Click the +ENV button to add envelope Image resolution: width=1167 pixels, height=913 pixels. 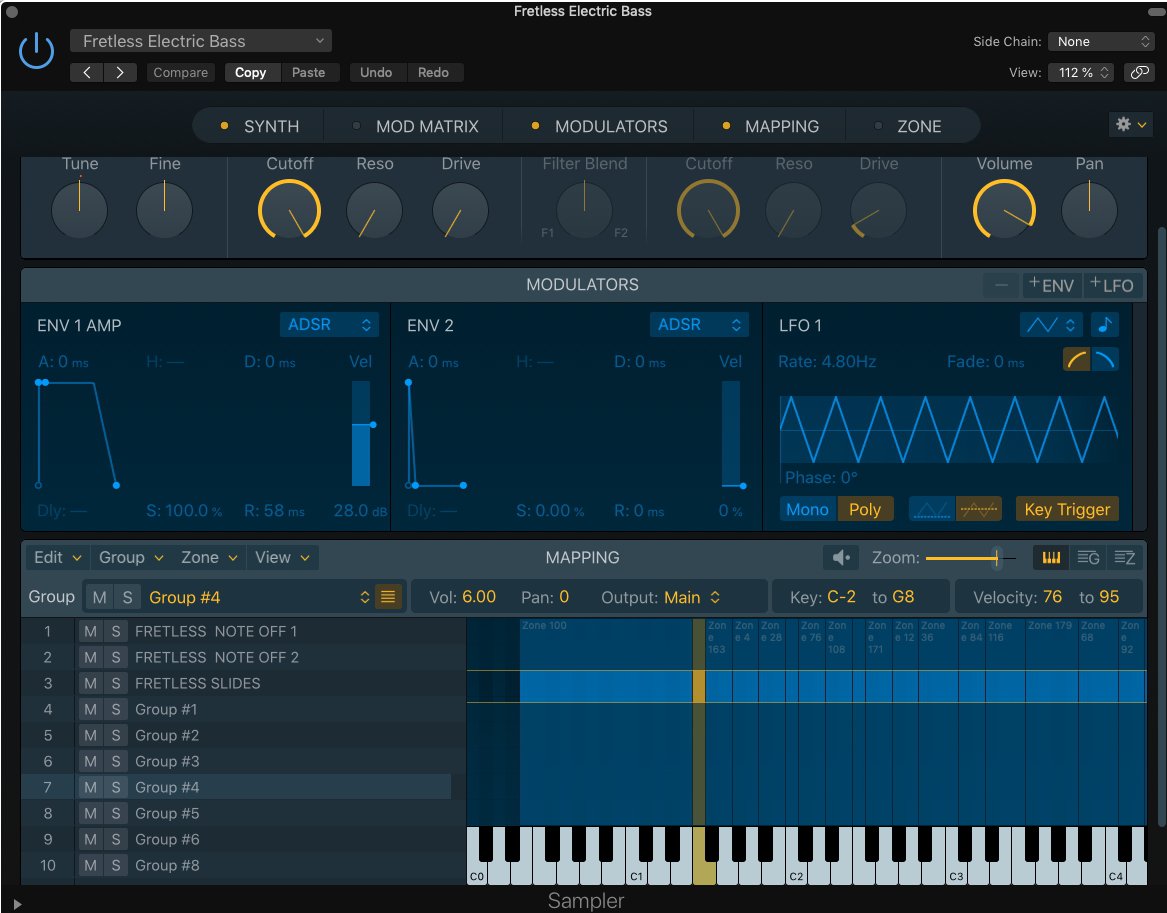(1051, 285)
